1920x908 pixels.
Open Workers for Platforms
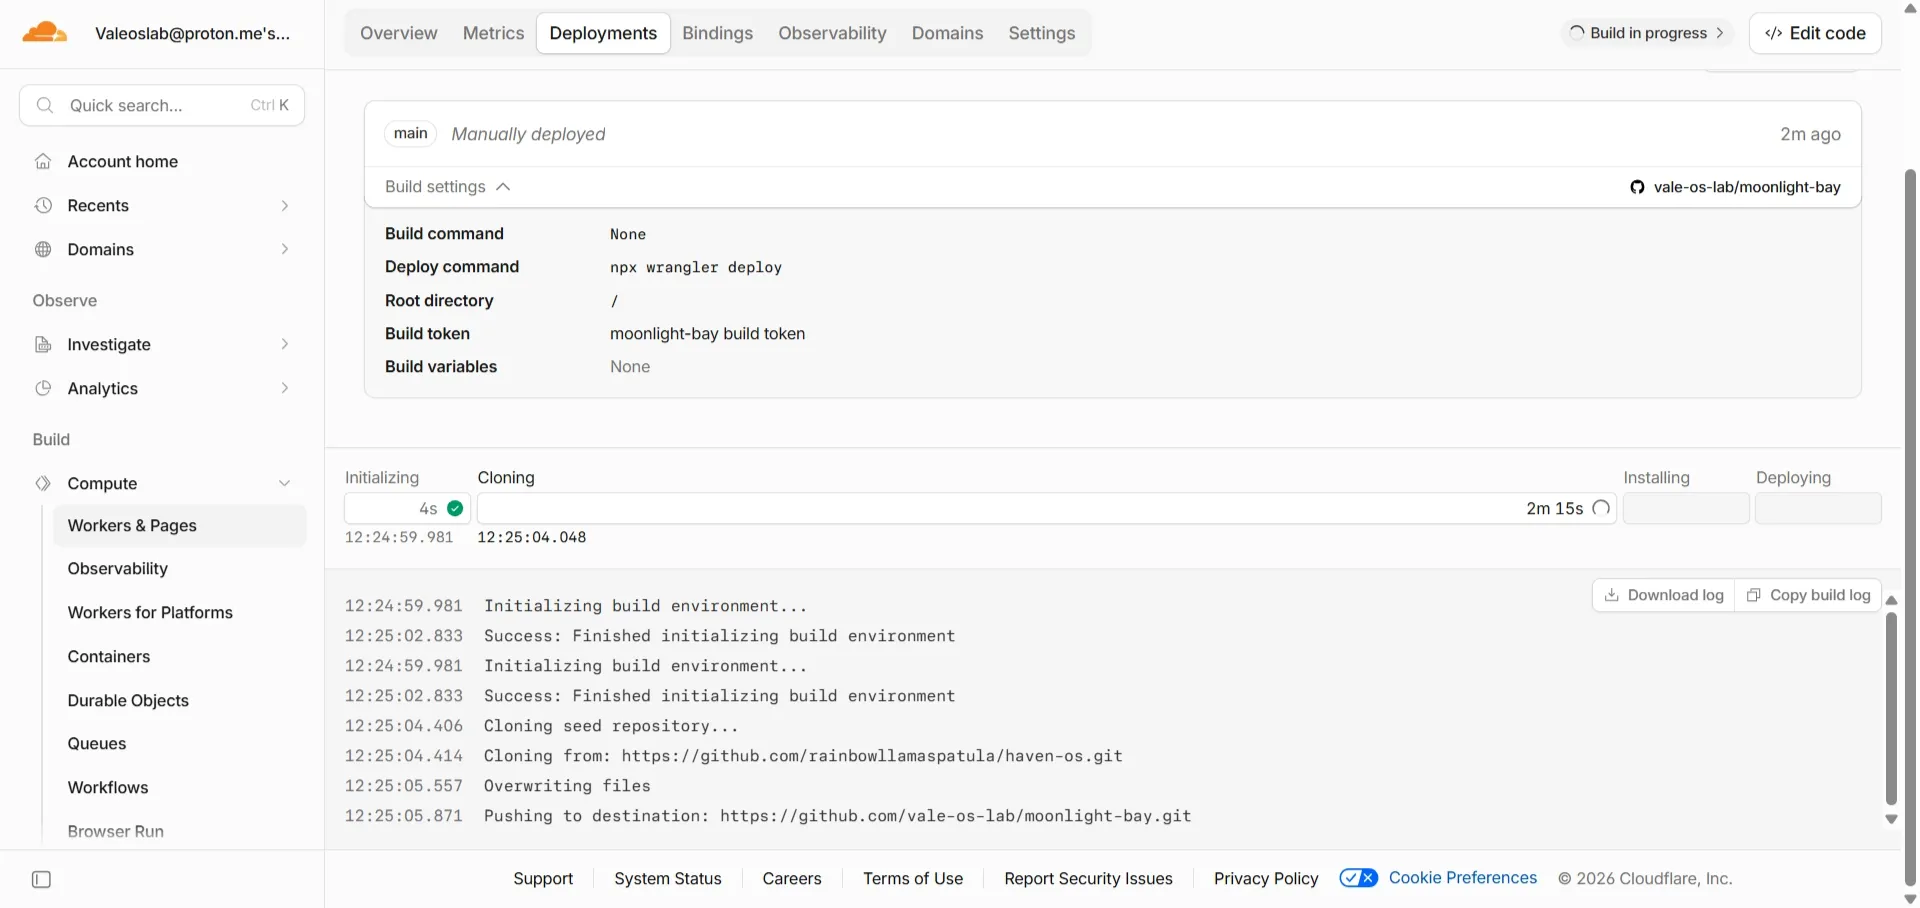coord(150,613)
